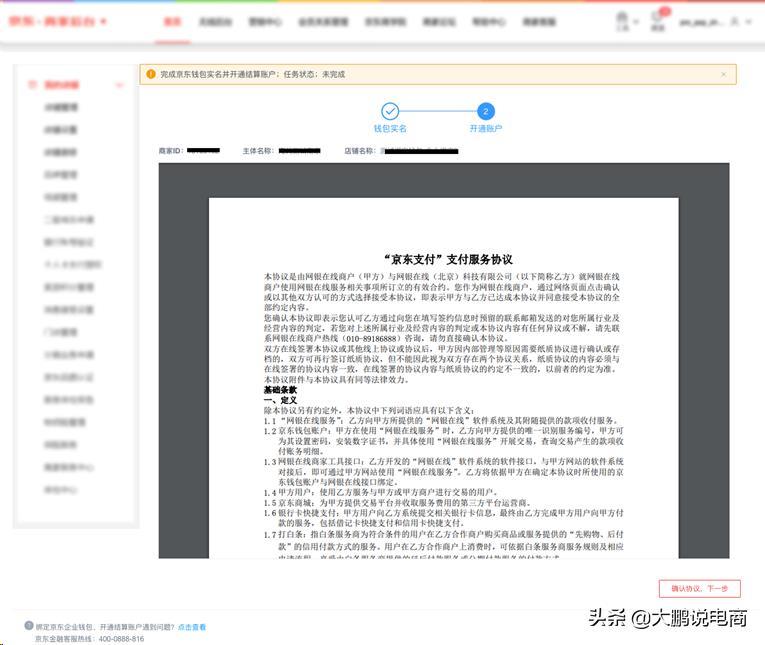Click the hotline number 010-89186888 in the agreement
The height and width of the screenshot is (645, 765).
(x=371, y=338)
